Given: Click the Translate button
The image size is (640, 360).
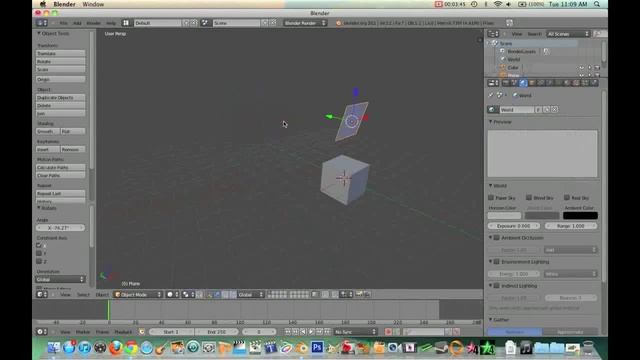Looking at the screenshot, I should 60,53.
